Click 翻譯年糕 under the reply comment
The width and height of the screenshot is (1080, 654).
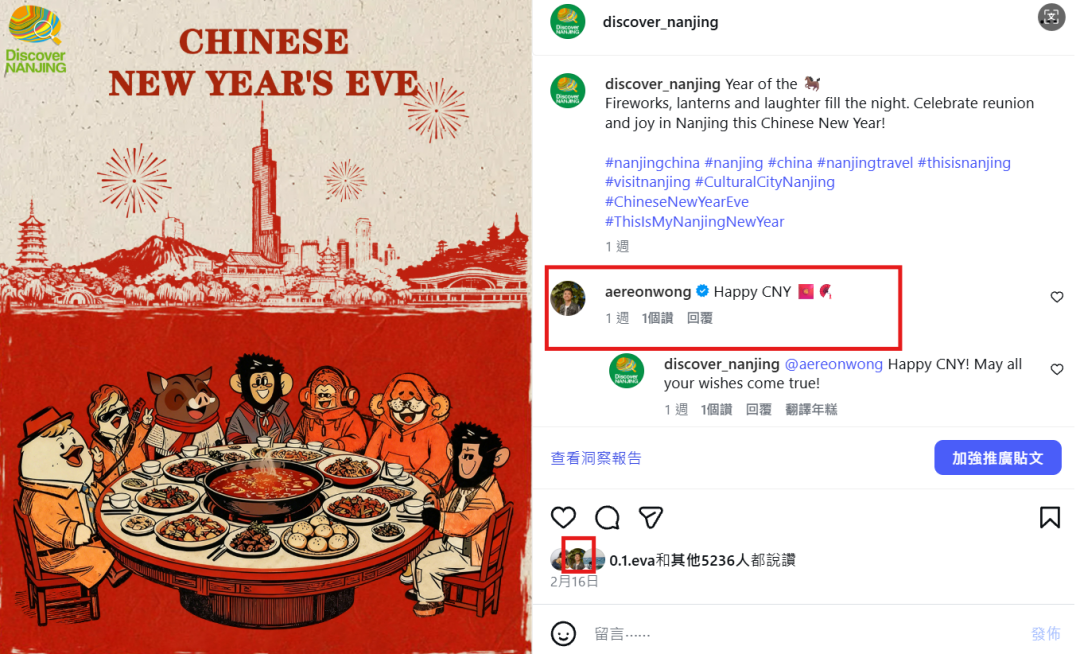pyautogui.click(x=811, y=410)
